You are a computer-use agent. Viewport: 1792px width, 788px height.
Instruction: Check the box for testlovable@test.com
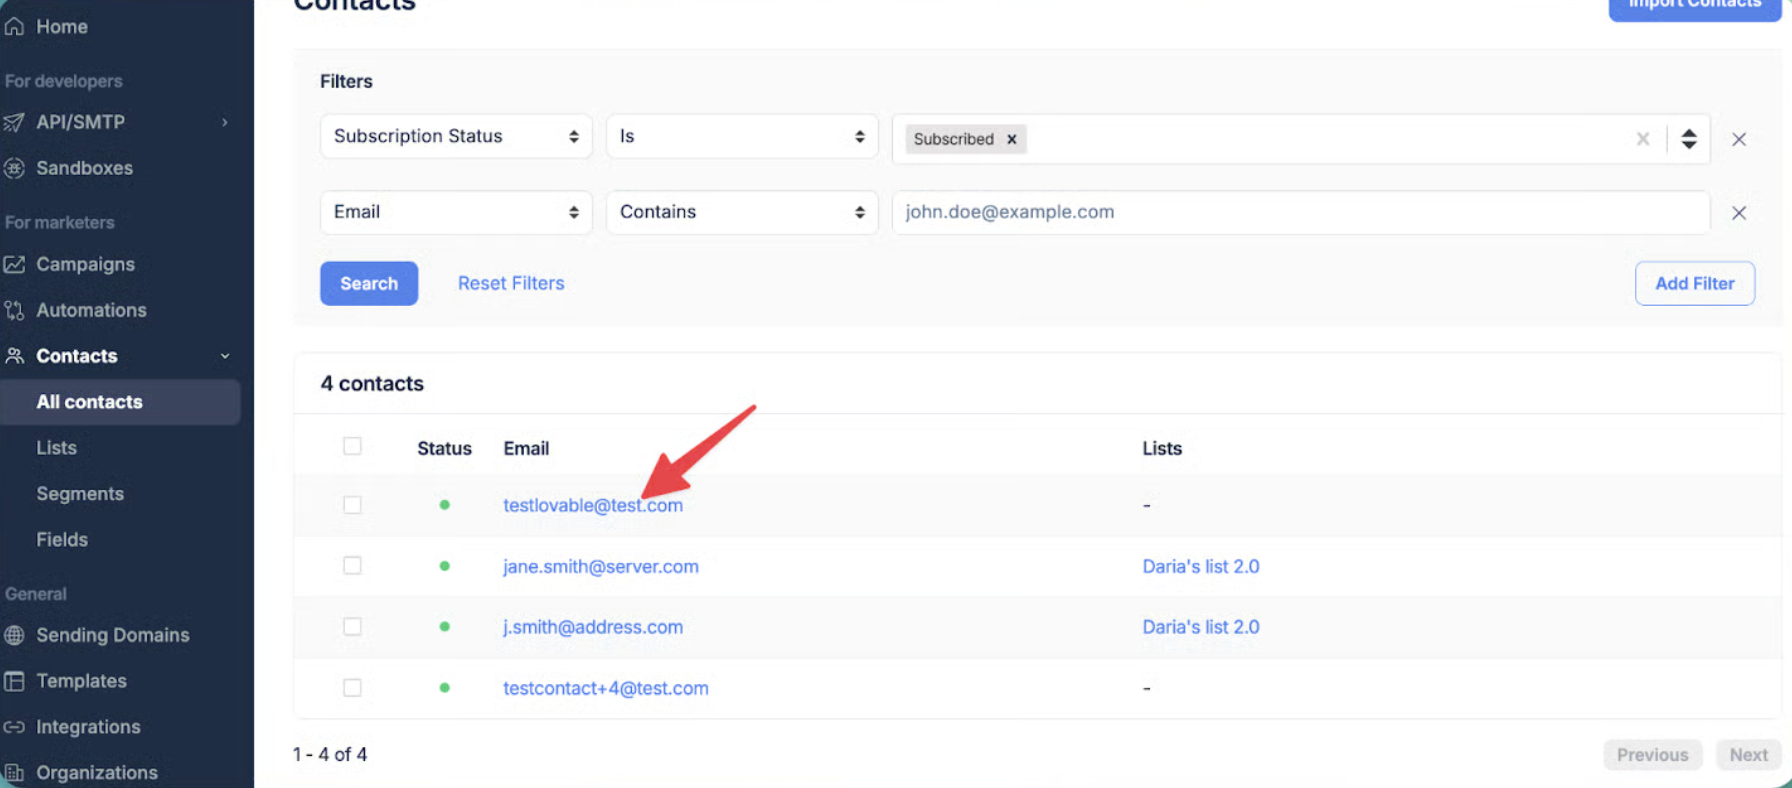point(352,505)
